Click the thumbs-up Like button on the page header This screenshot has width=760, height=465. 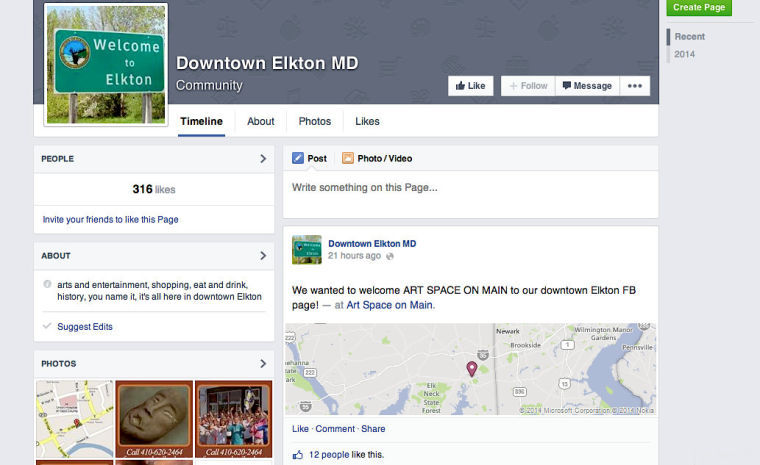coord(470,86)
